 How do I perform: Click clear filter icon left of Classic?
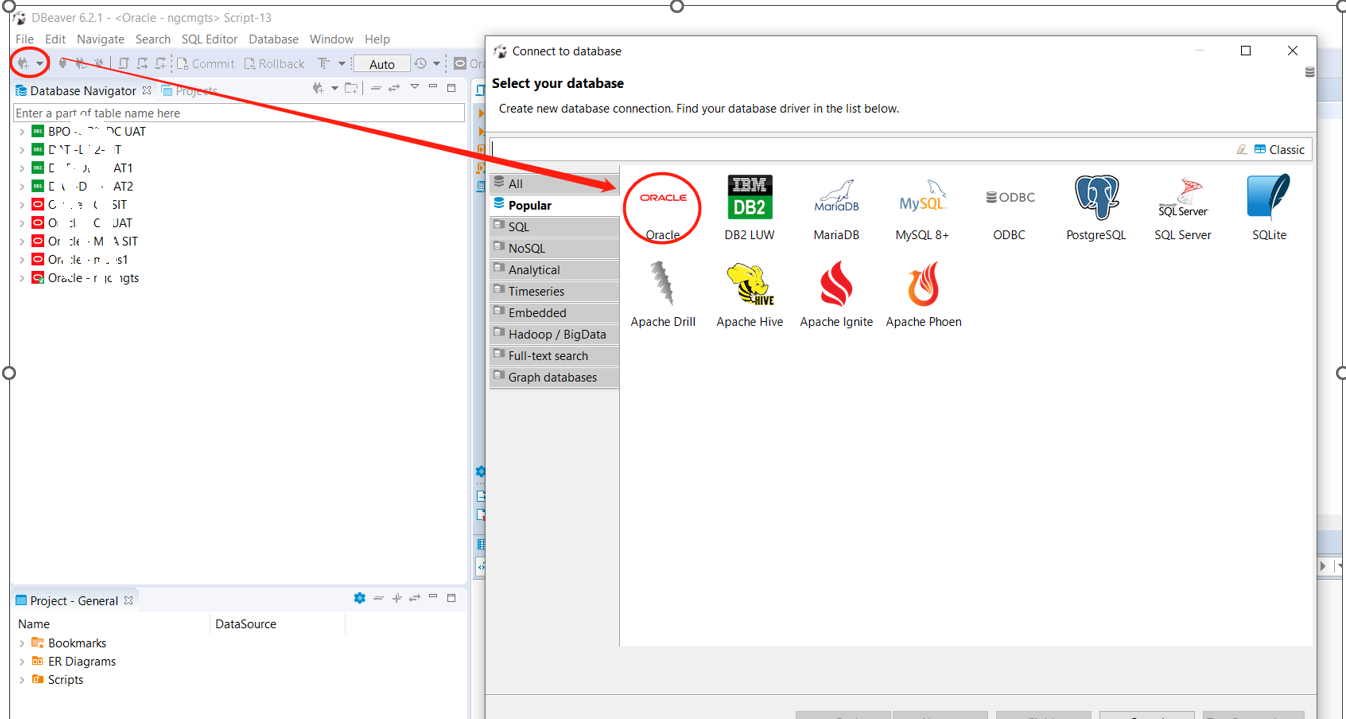[1242, 149]
